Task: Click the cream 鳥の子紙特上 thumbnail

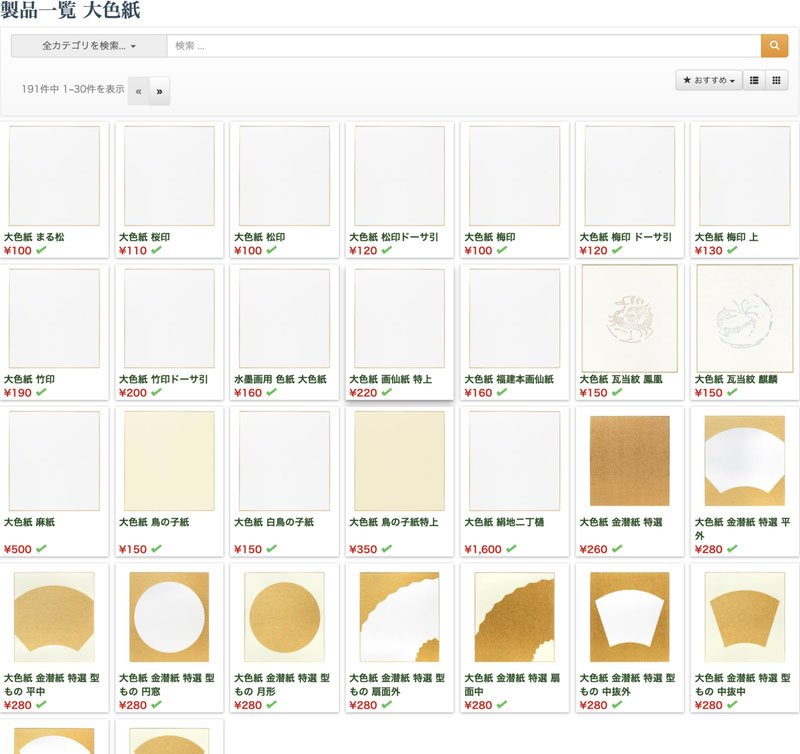Action: [x=399, y=460]
